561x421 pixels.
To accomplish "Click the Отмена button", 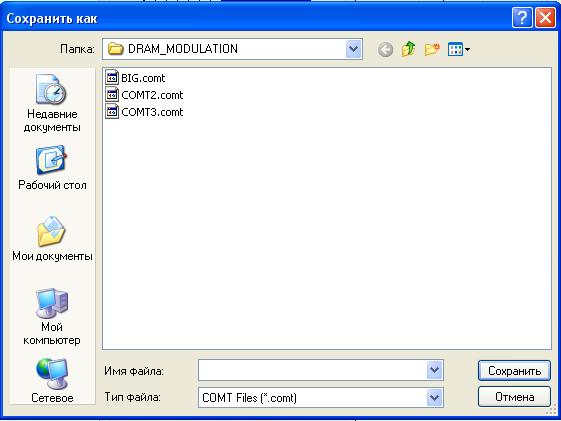I will click(x=514, y=397).
